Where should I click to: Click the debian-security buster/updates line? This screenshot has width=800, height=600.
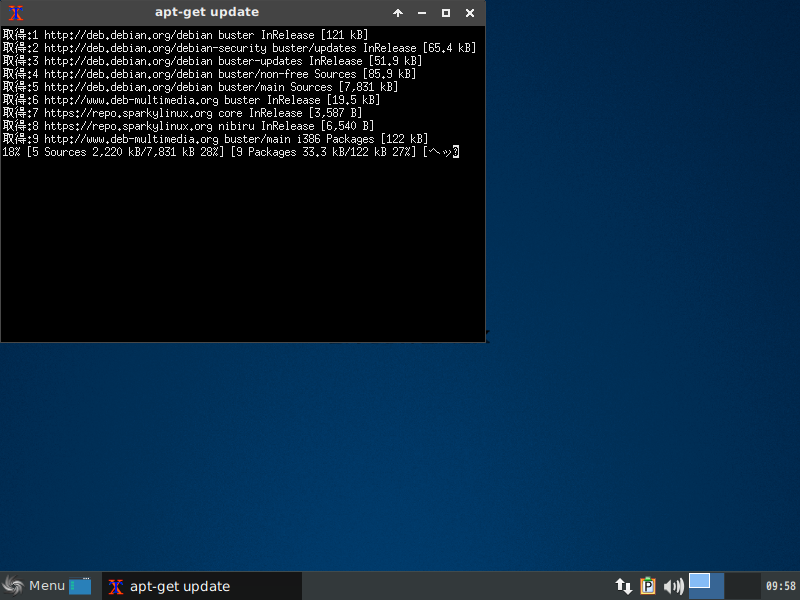239,48
